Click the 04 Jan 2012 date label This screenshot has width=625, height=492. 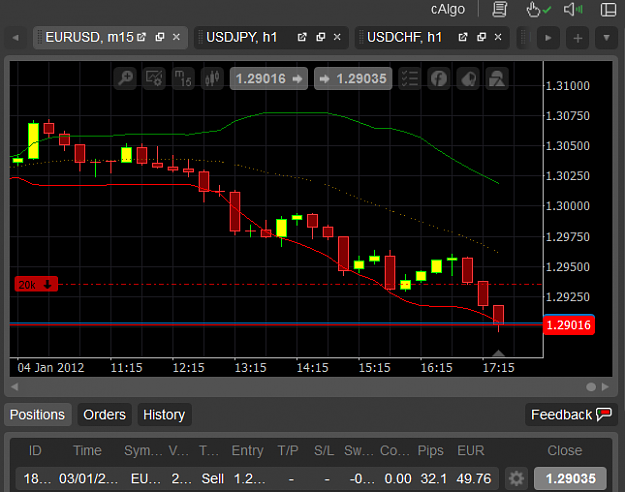(51, 368)
